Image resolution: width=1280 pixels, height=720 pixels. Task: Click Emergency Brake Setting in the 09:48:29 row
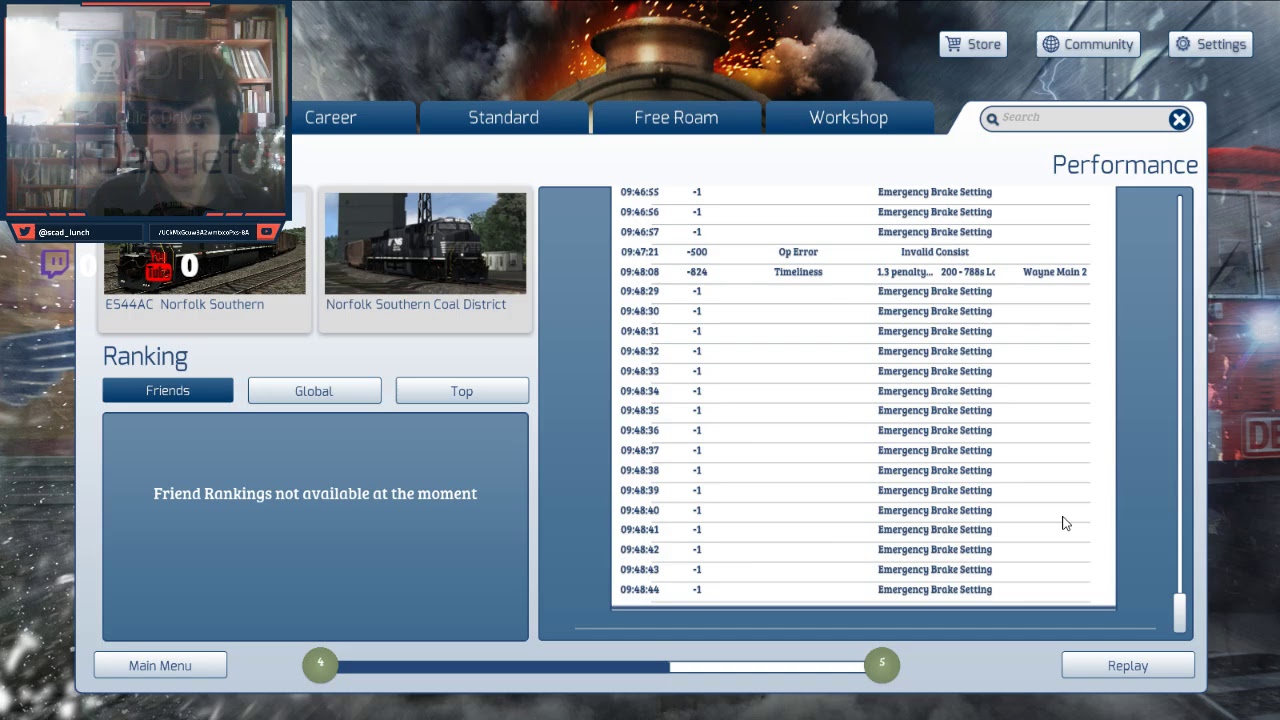[935, 292]
